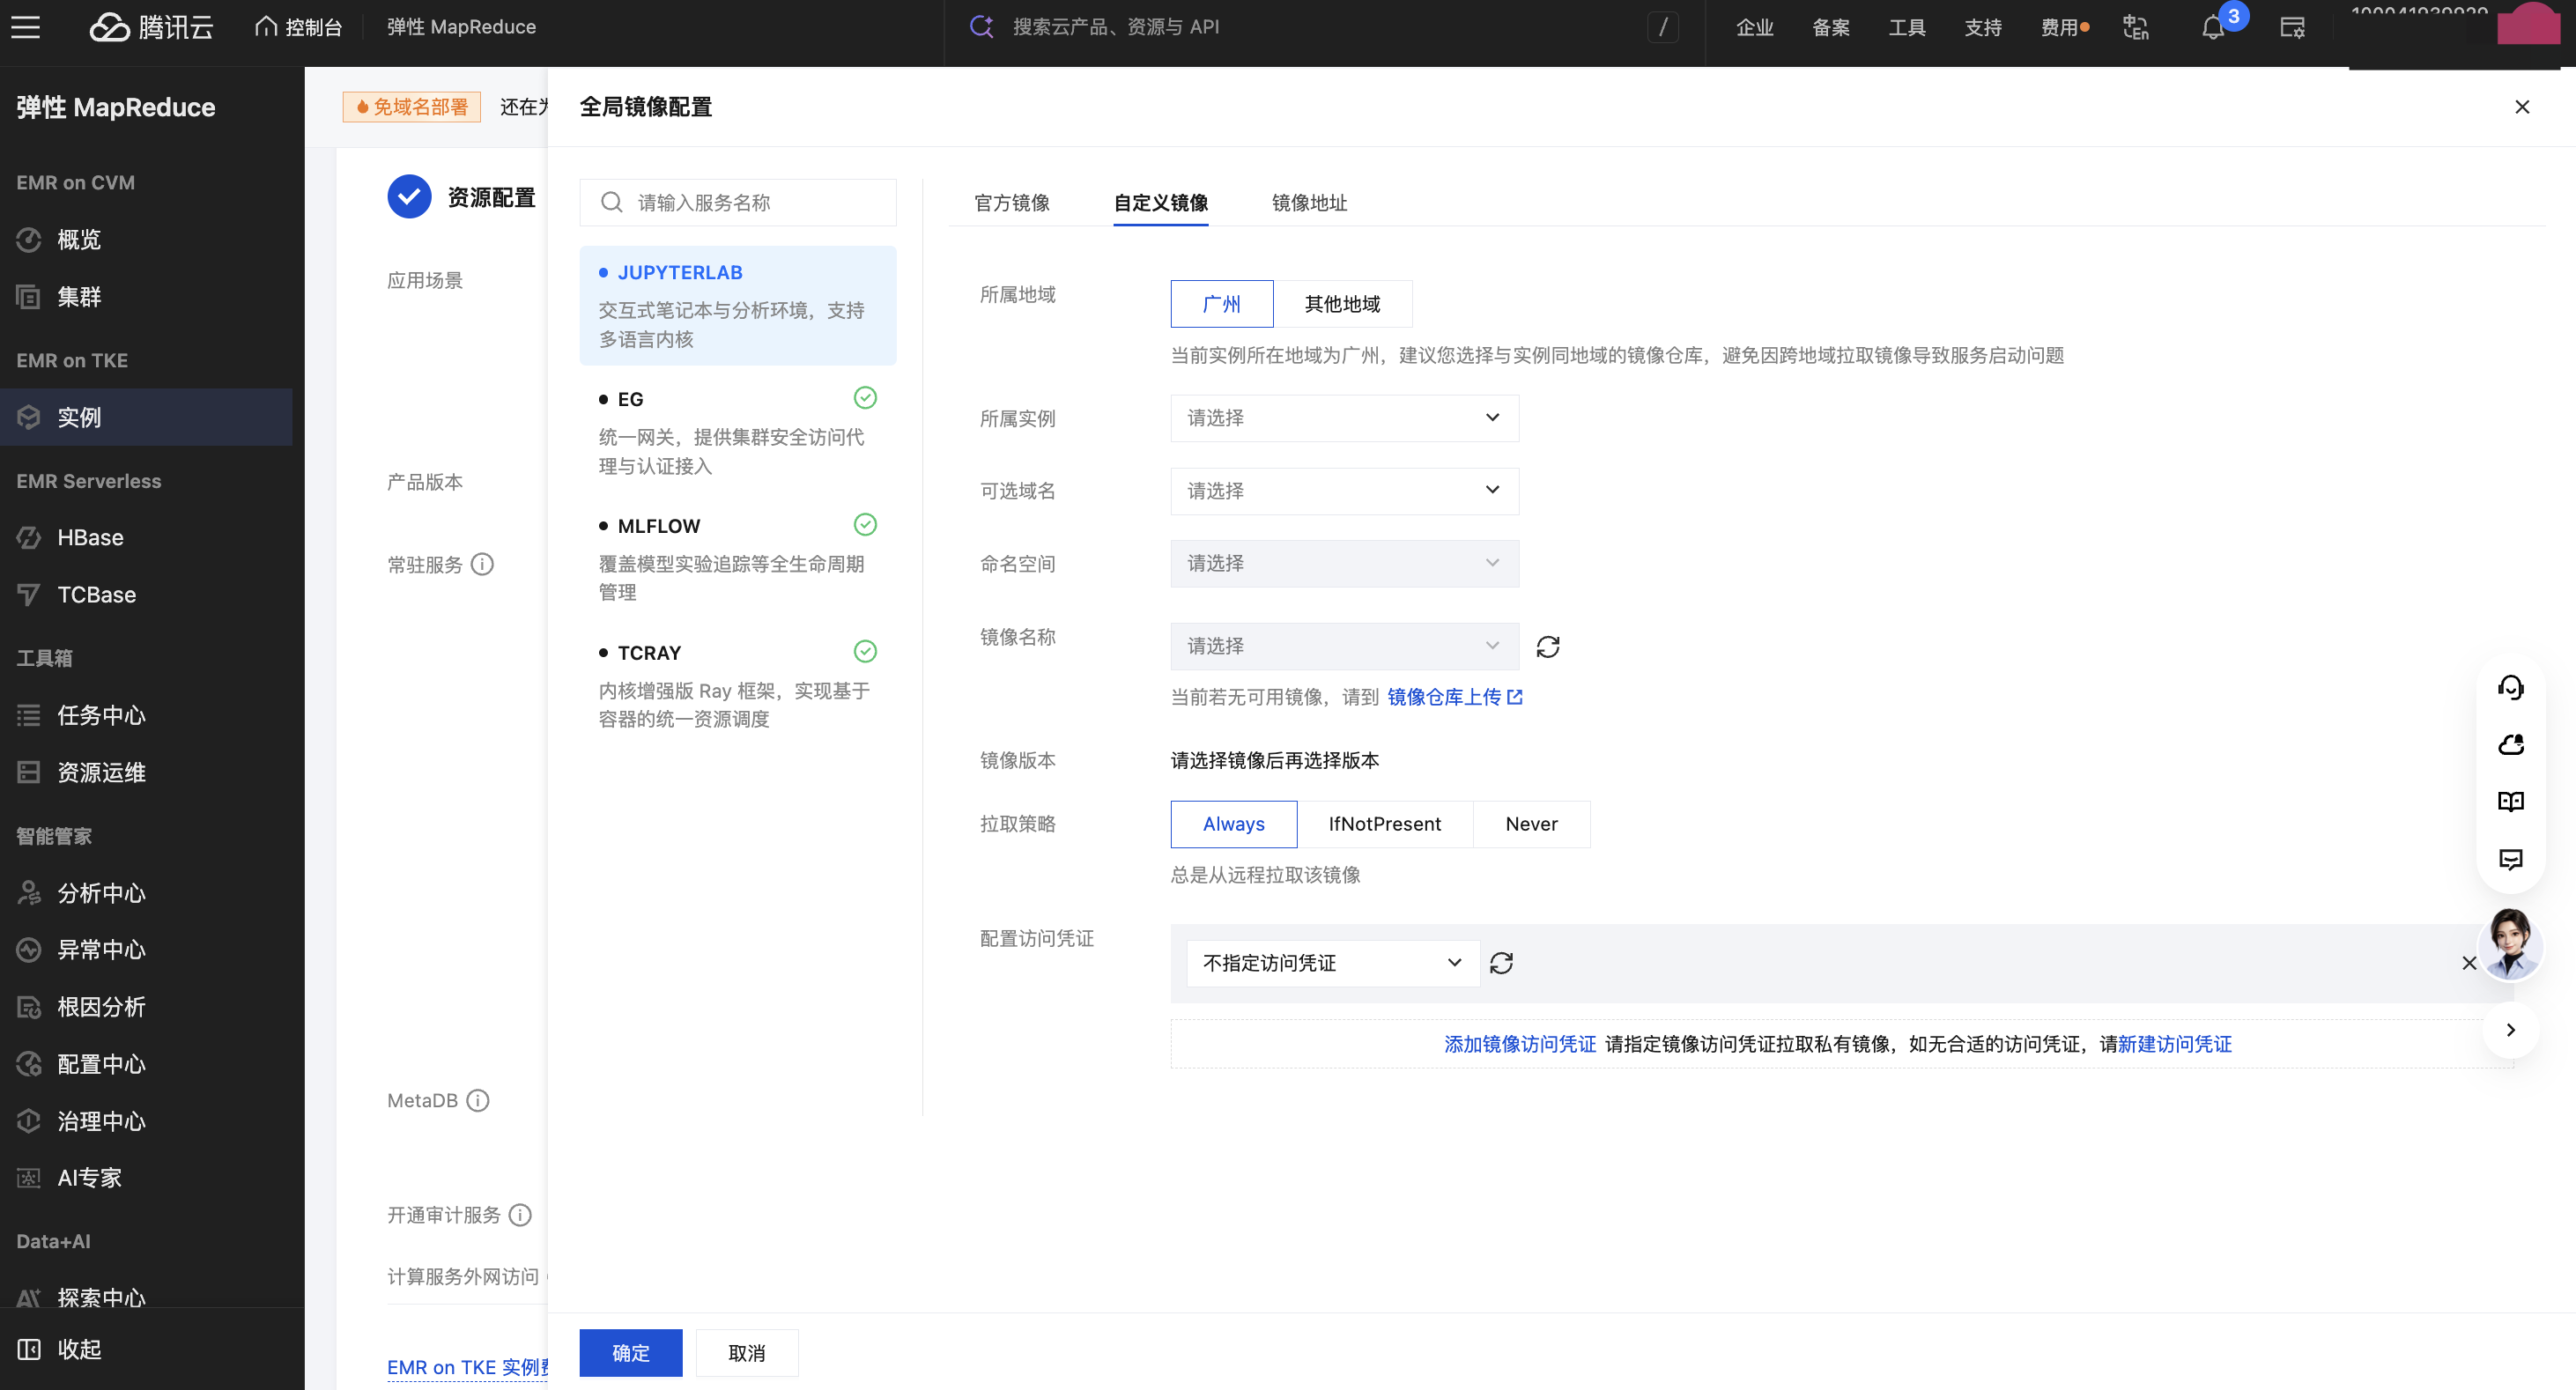Open the 企业 top menu
The width and height of the screenshot is (2576, 1390).
1754,27
